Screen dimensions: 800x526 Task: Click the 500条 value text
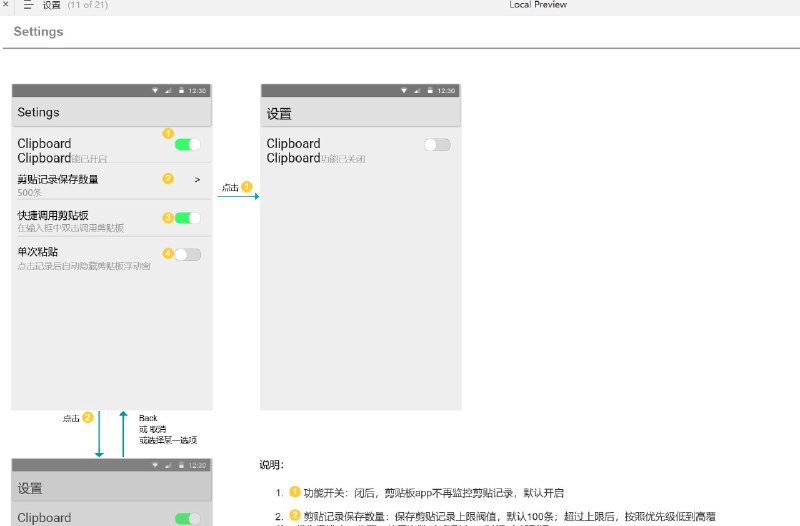[x=29, y=192]
